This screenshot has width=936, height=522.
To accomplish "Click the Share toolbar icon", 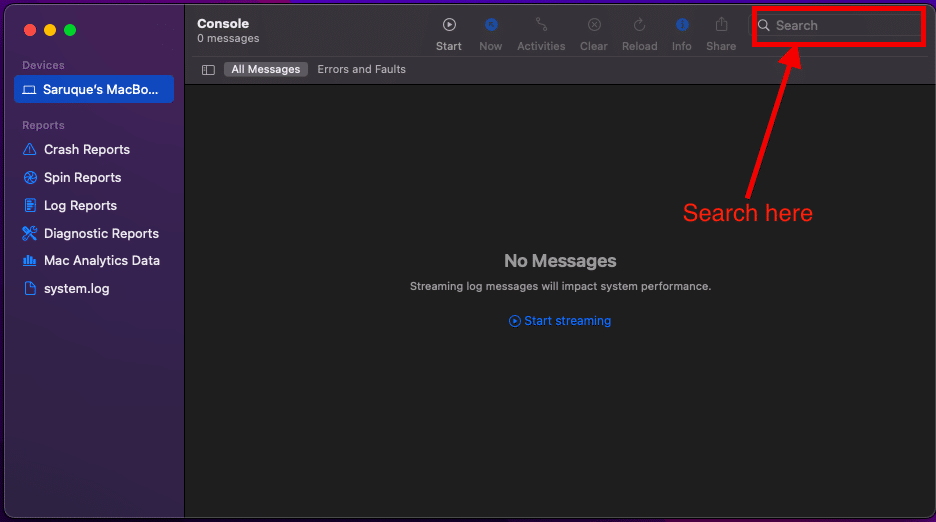I will (721, 25).
